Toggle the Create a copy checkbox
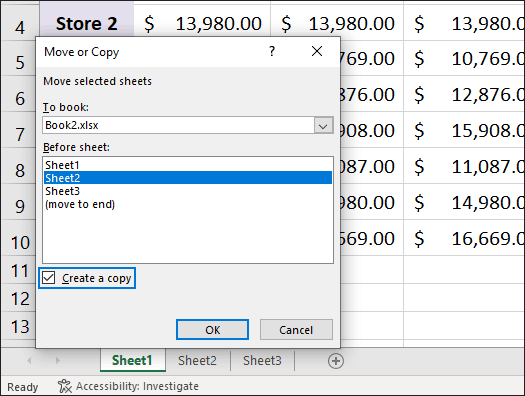525x396 pixels. (x=49, y=278)
